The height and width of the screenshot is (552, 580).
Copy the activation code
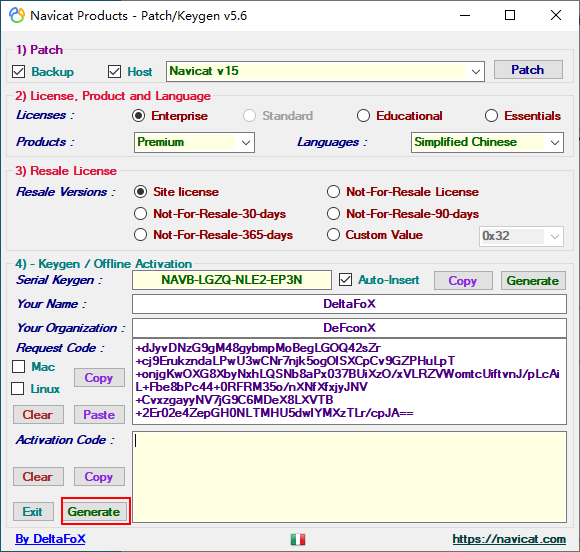(x=99, y=477)
